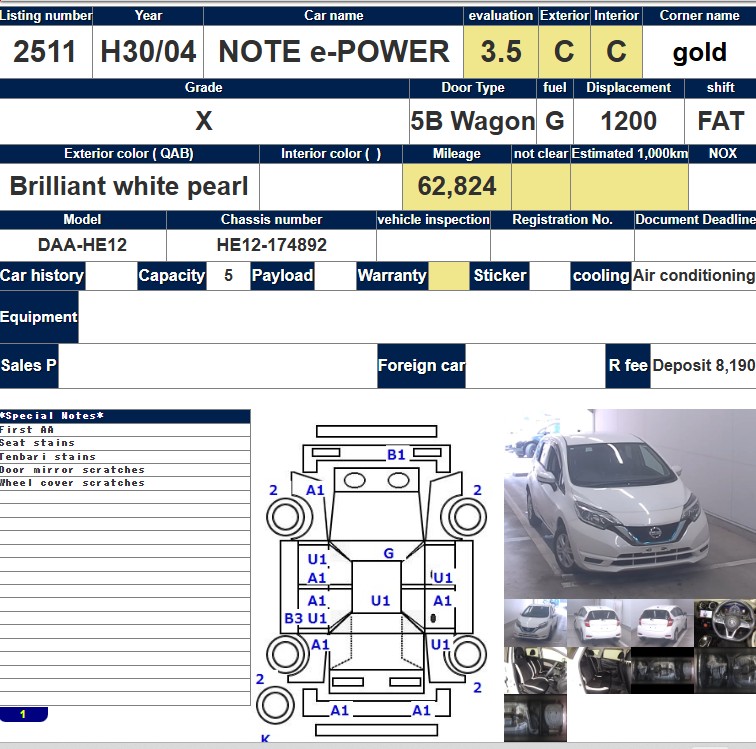The image size is (756, 749).
Task: Click car name NOTE e-POWER
Action: pos(334,52)
